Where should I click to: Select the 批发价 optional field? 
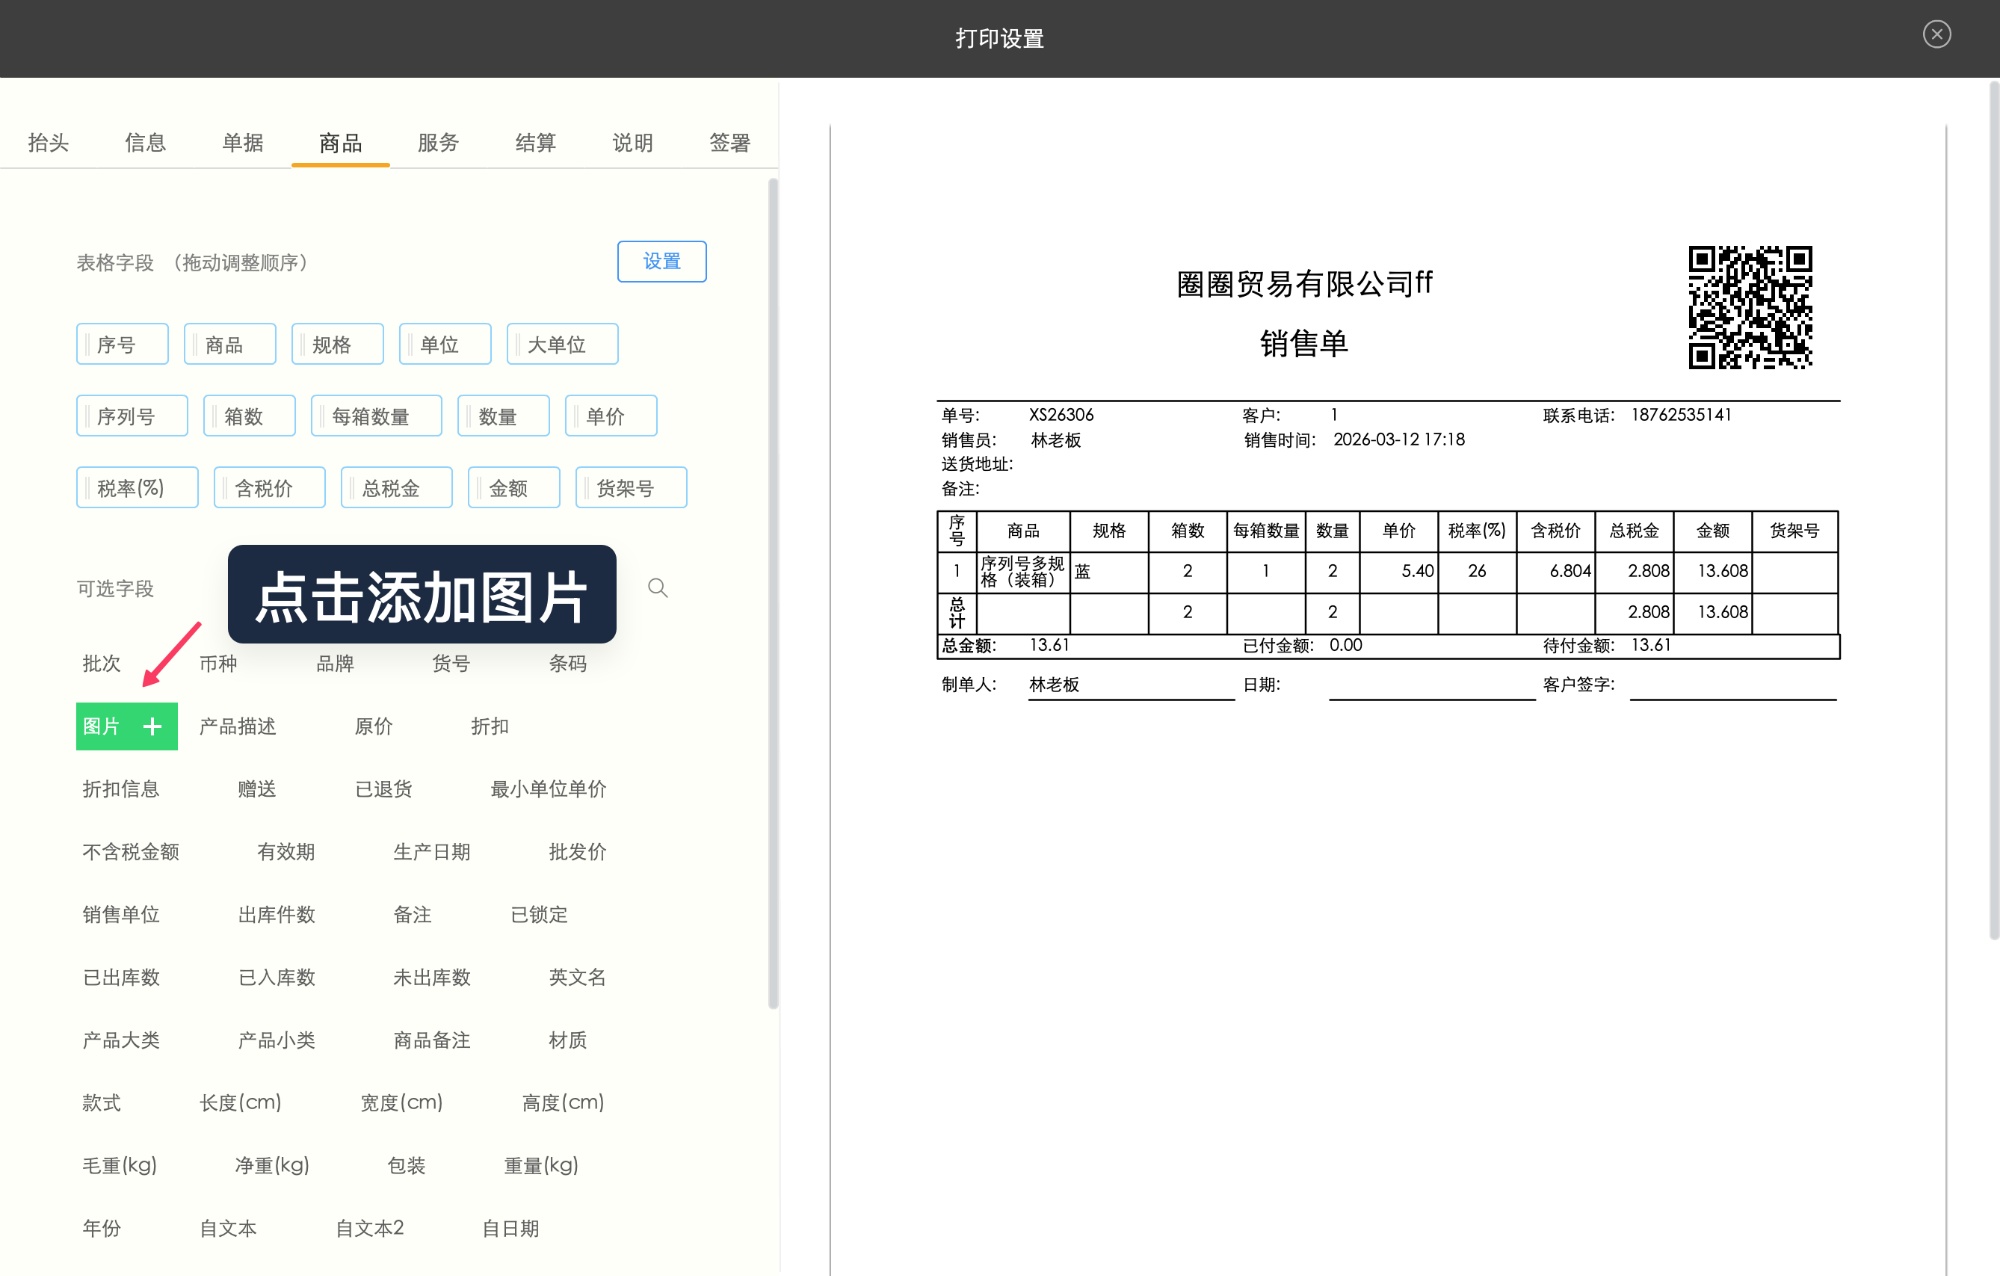(x=576, y=851)
